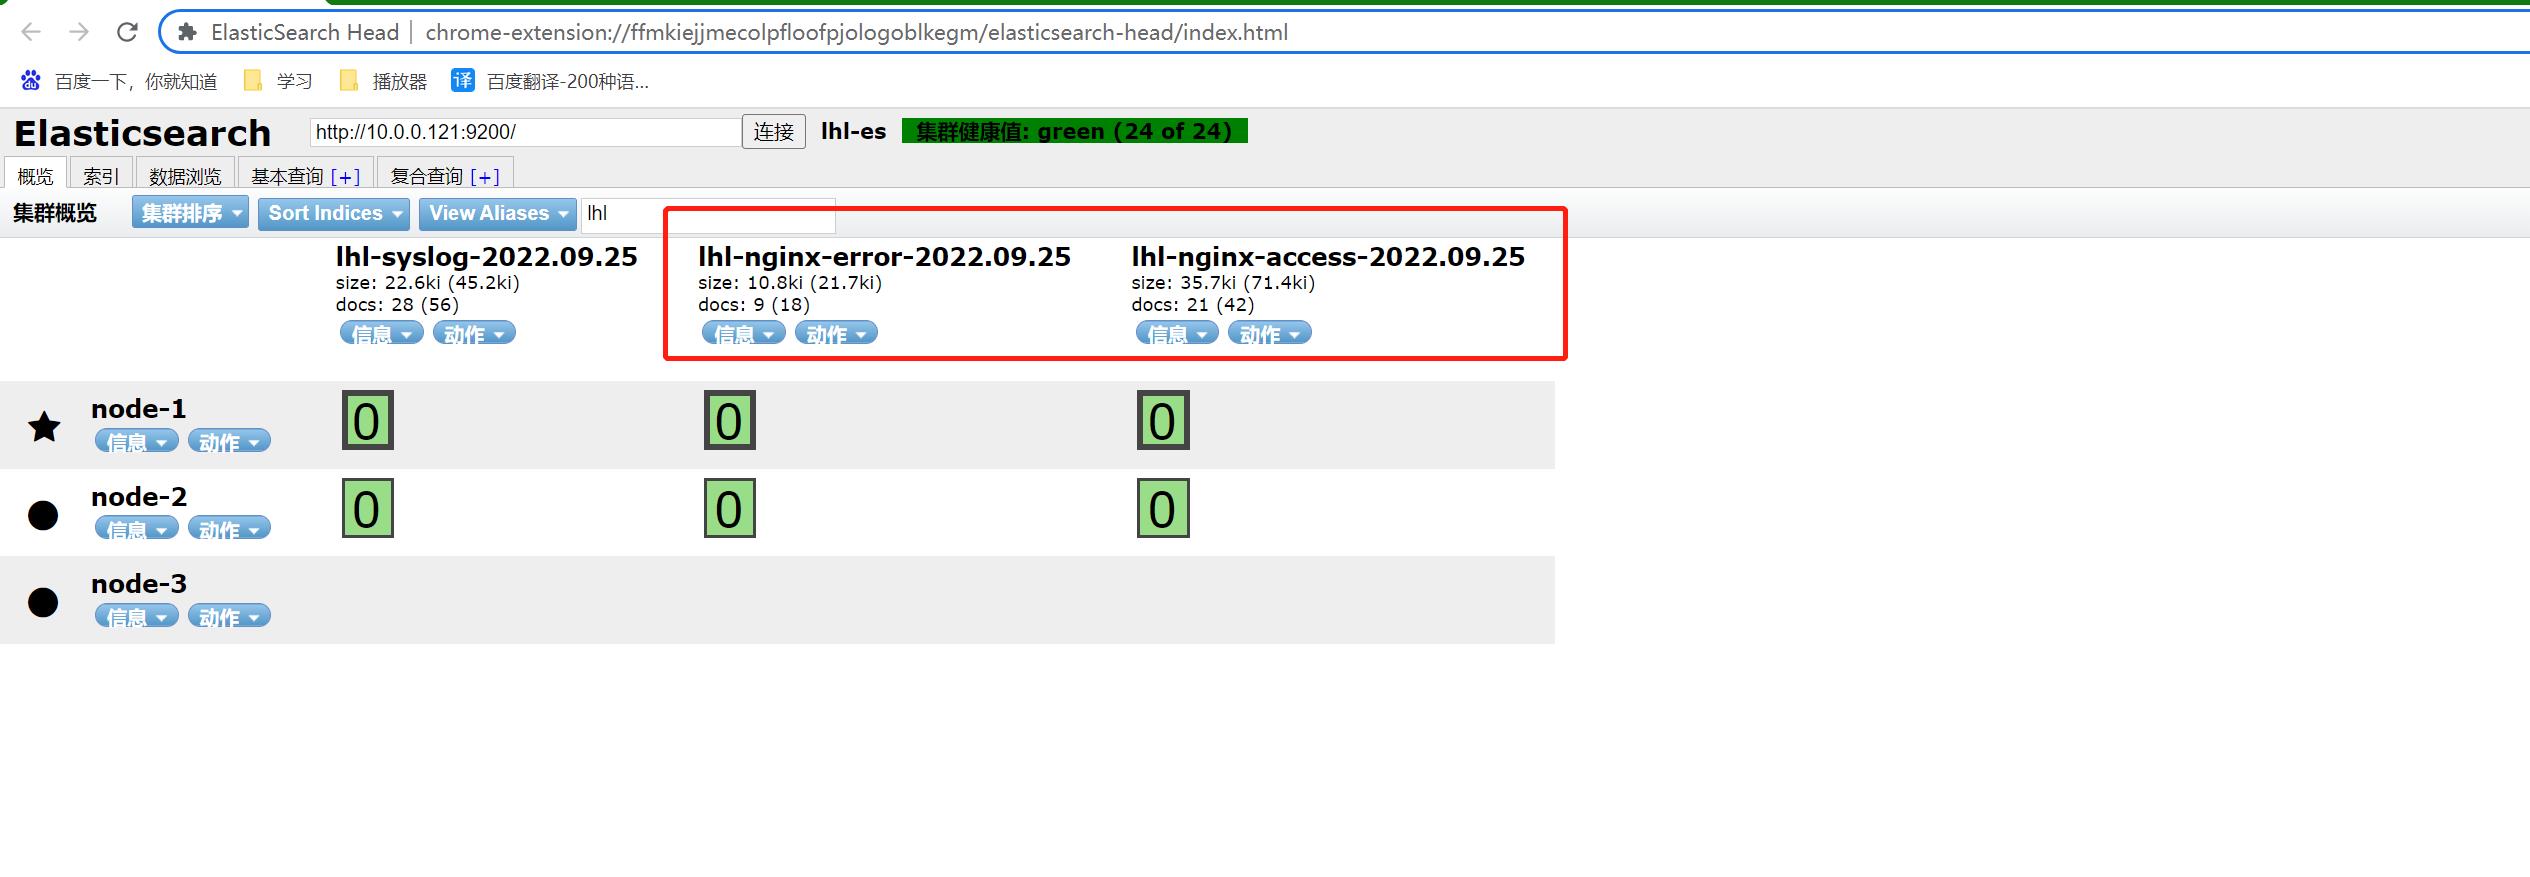Switch to the 索引 tab

pos(101,175)
